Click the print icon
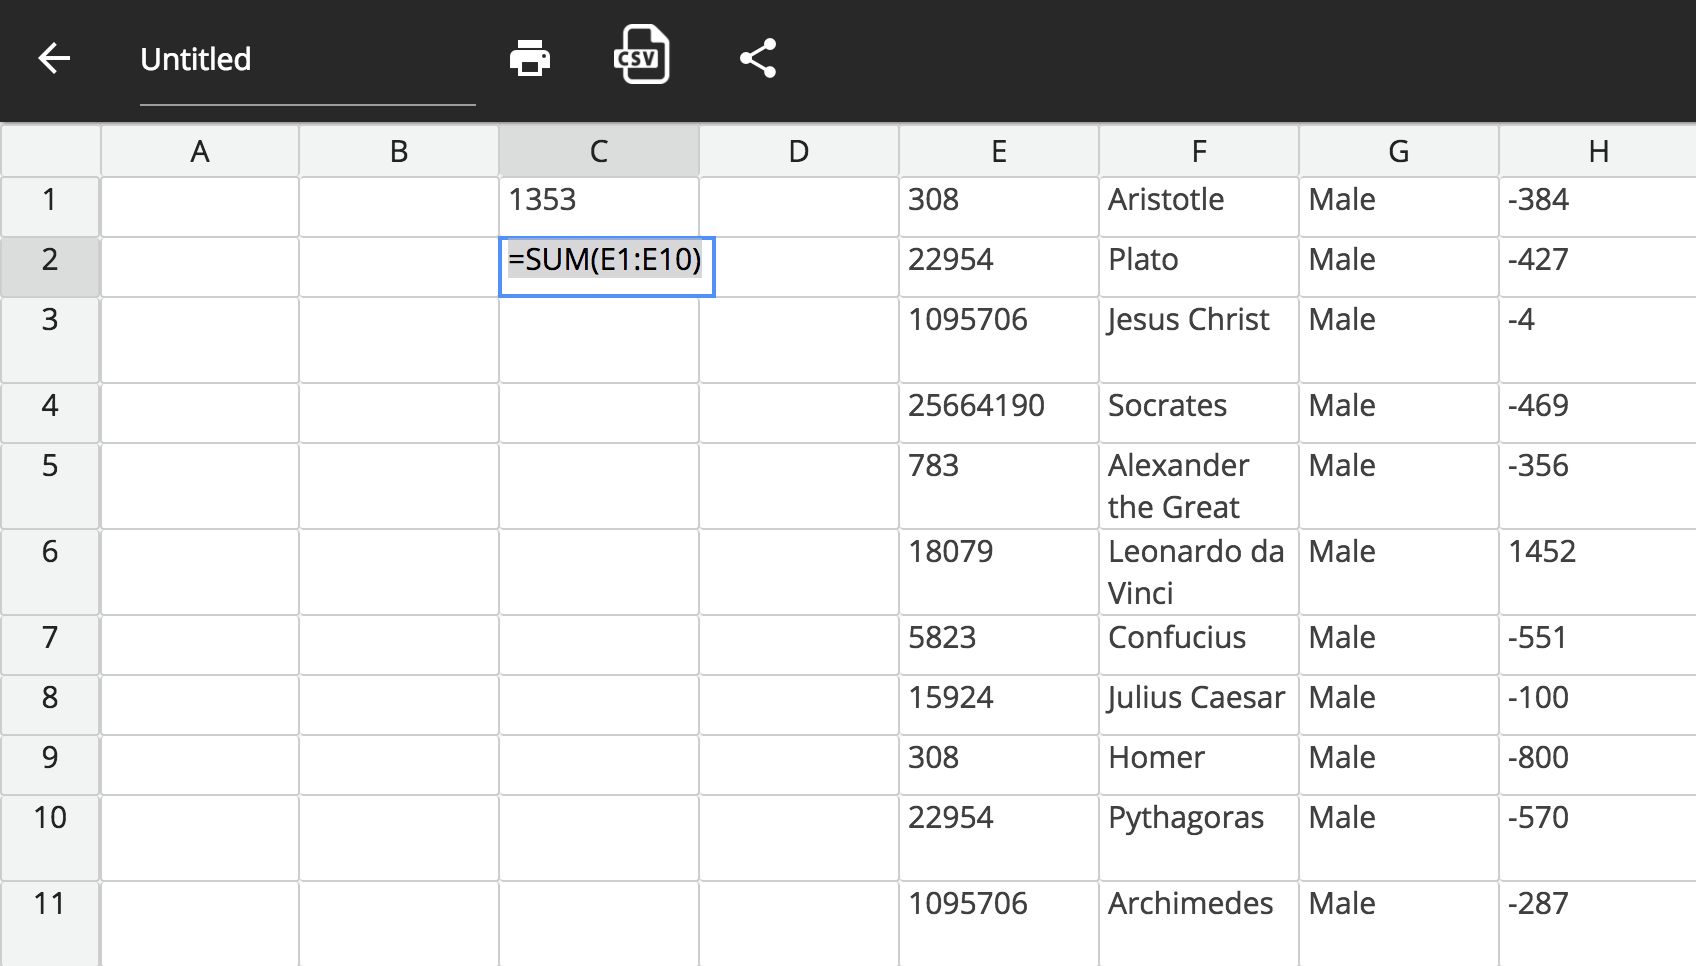Viewport: 1696px width, 966px height. click(529, 59)
